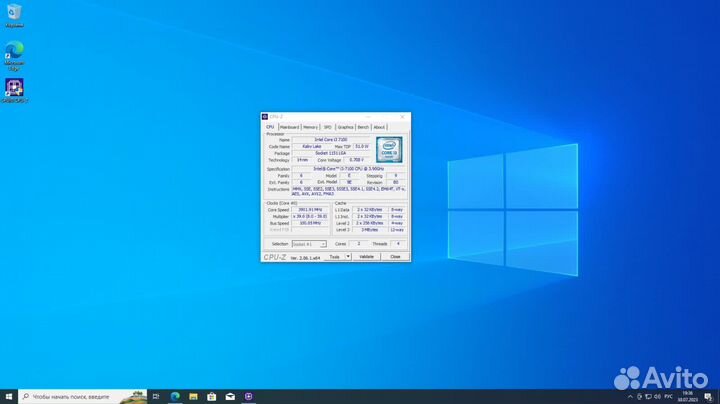Switch to the Memory tab

click(x=310, y=127)
